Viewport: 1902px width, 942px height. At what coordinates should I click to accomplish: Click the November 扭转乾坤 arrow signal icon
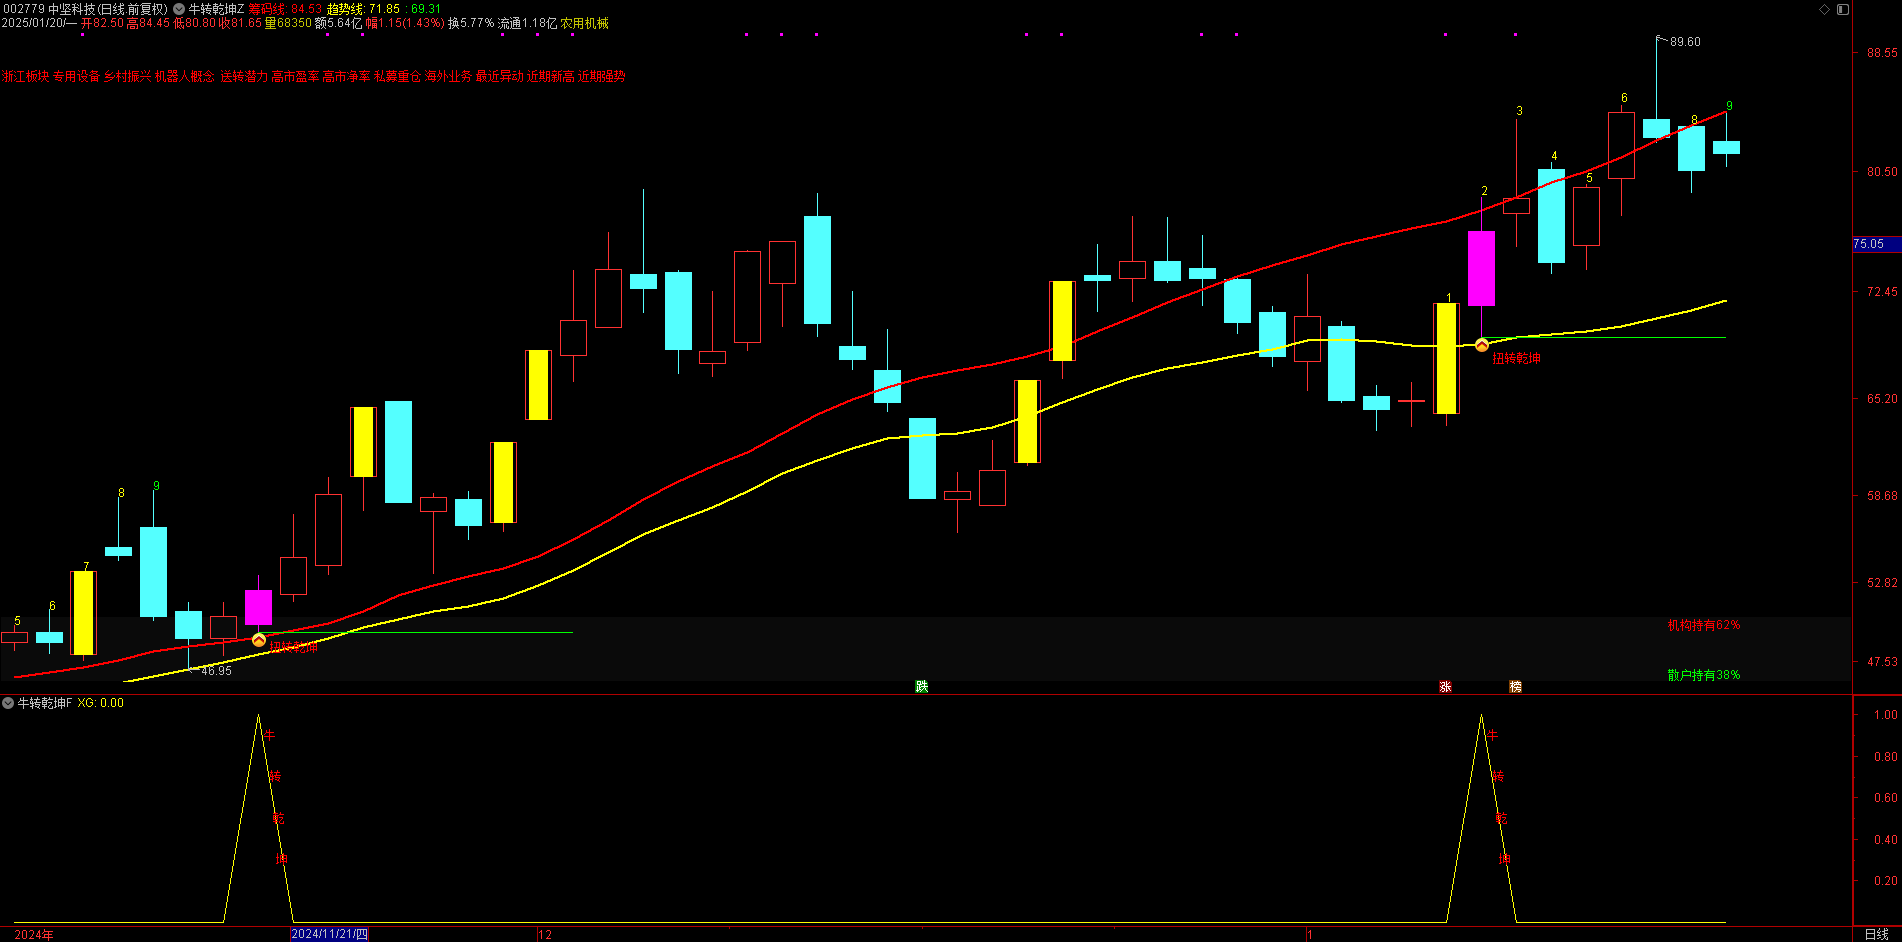[259, 640]
